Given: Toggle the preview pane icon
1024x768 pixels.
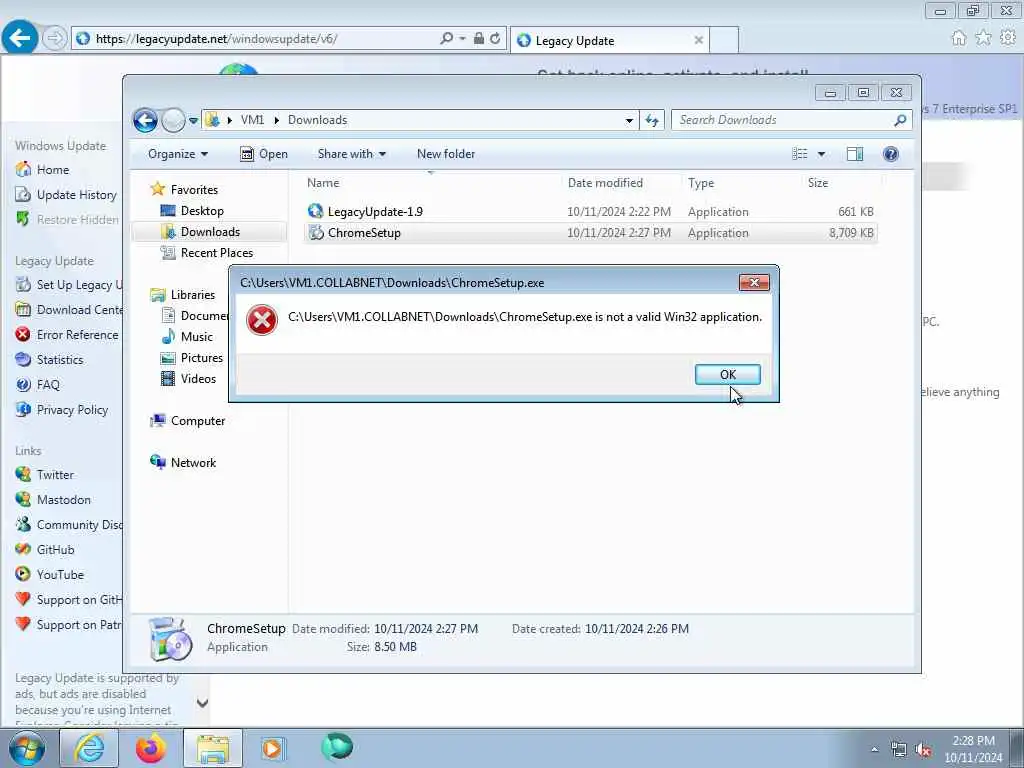Looking at the screenshot, I should (x=855, y=154).
